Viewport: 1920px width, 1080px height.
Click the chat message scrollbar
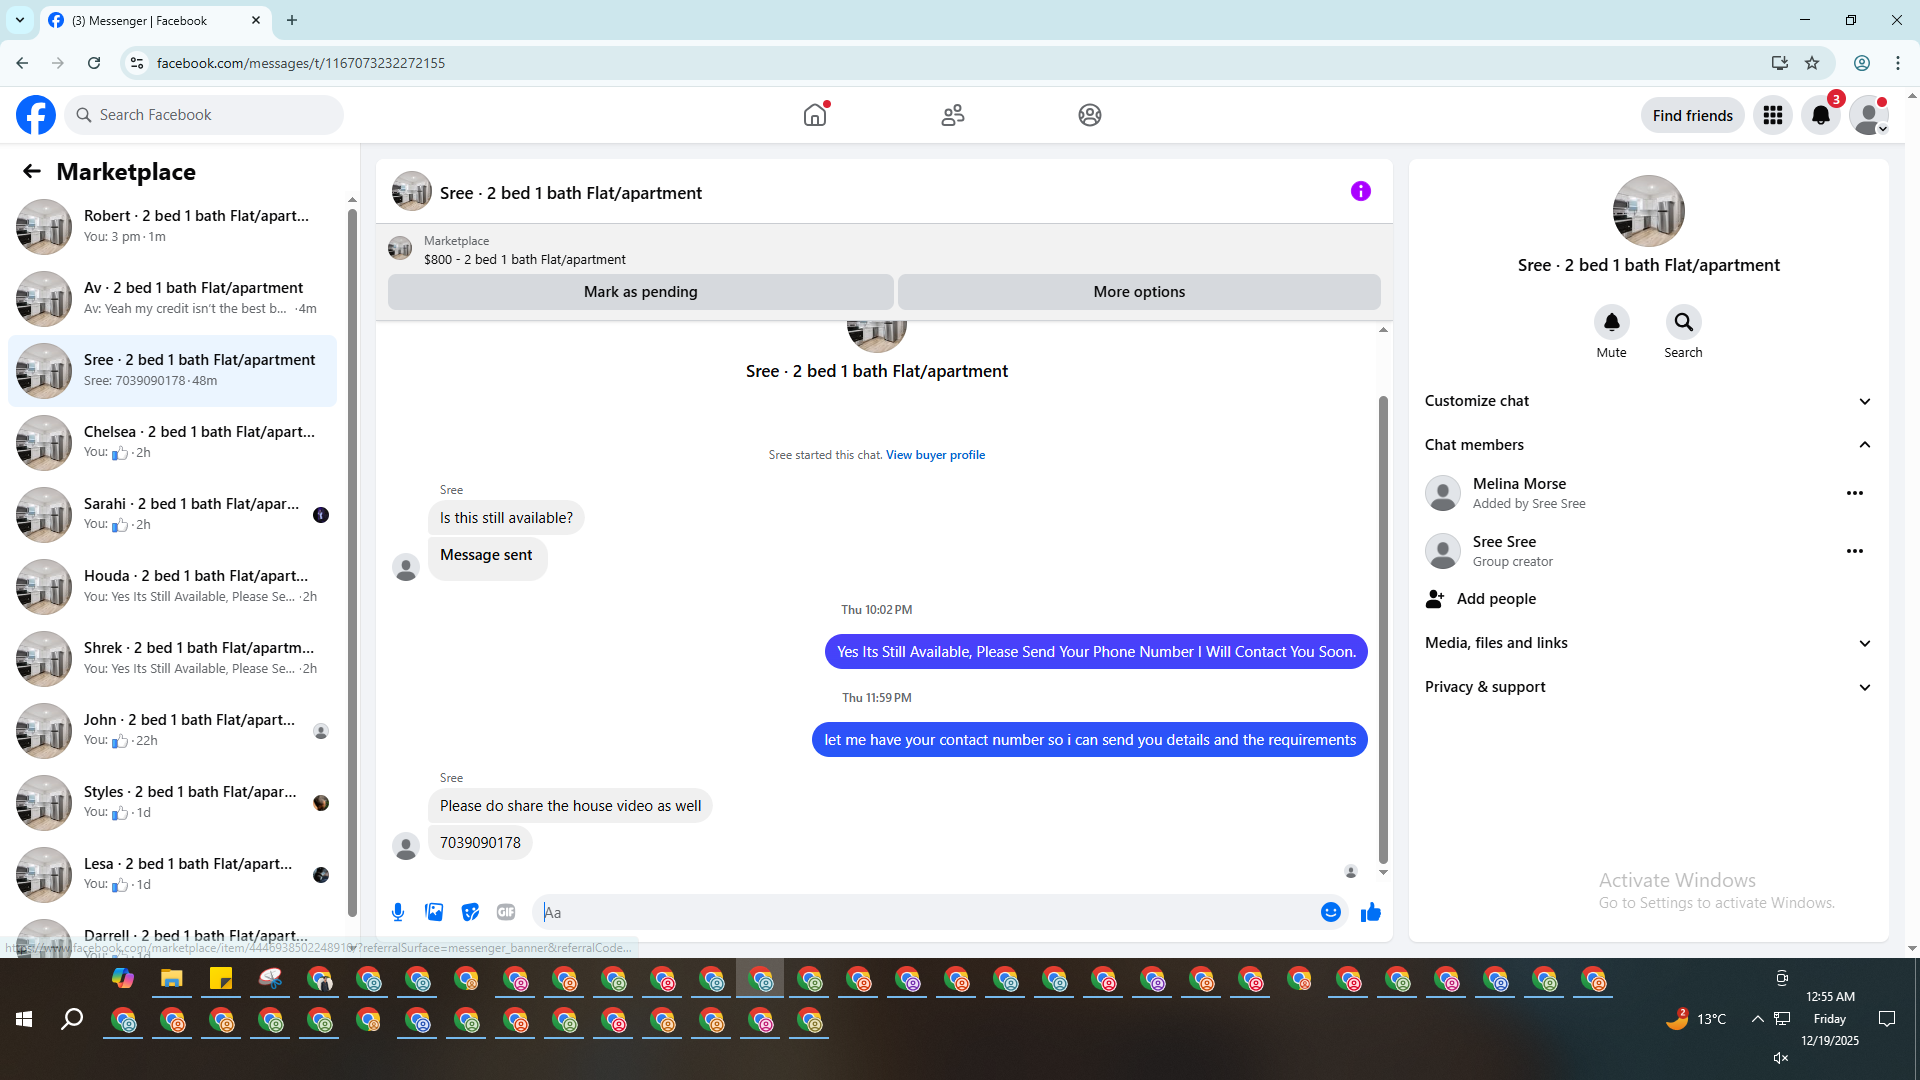point(1383,630)
